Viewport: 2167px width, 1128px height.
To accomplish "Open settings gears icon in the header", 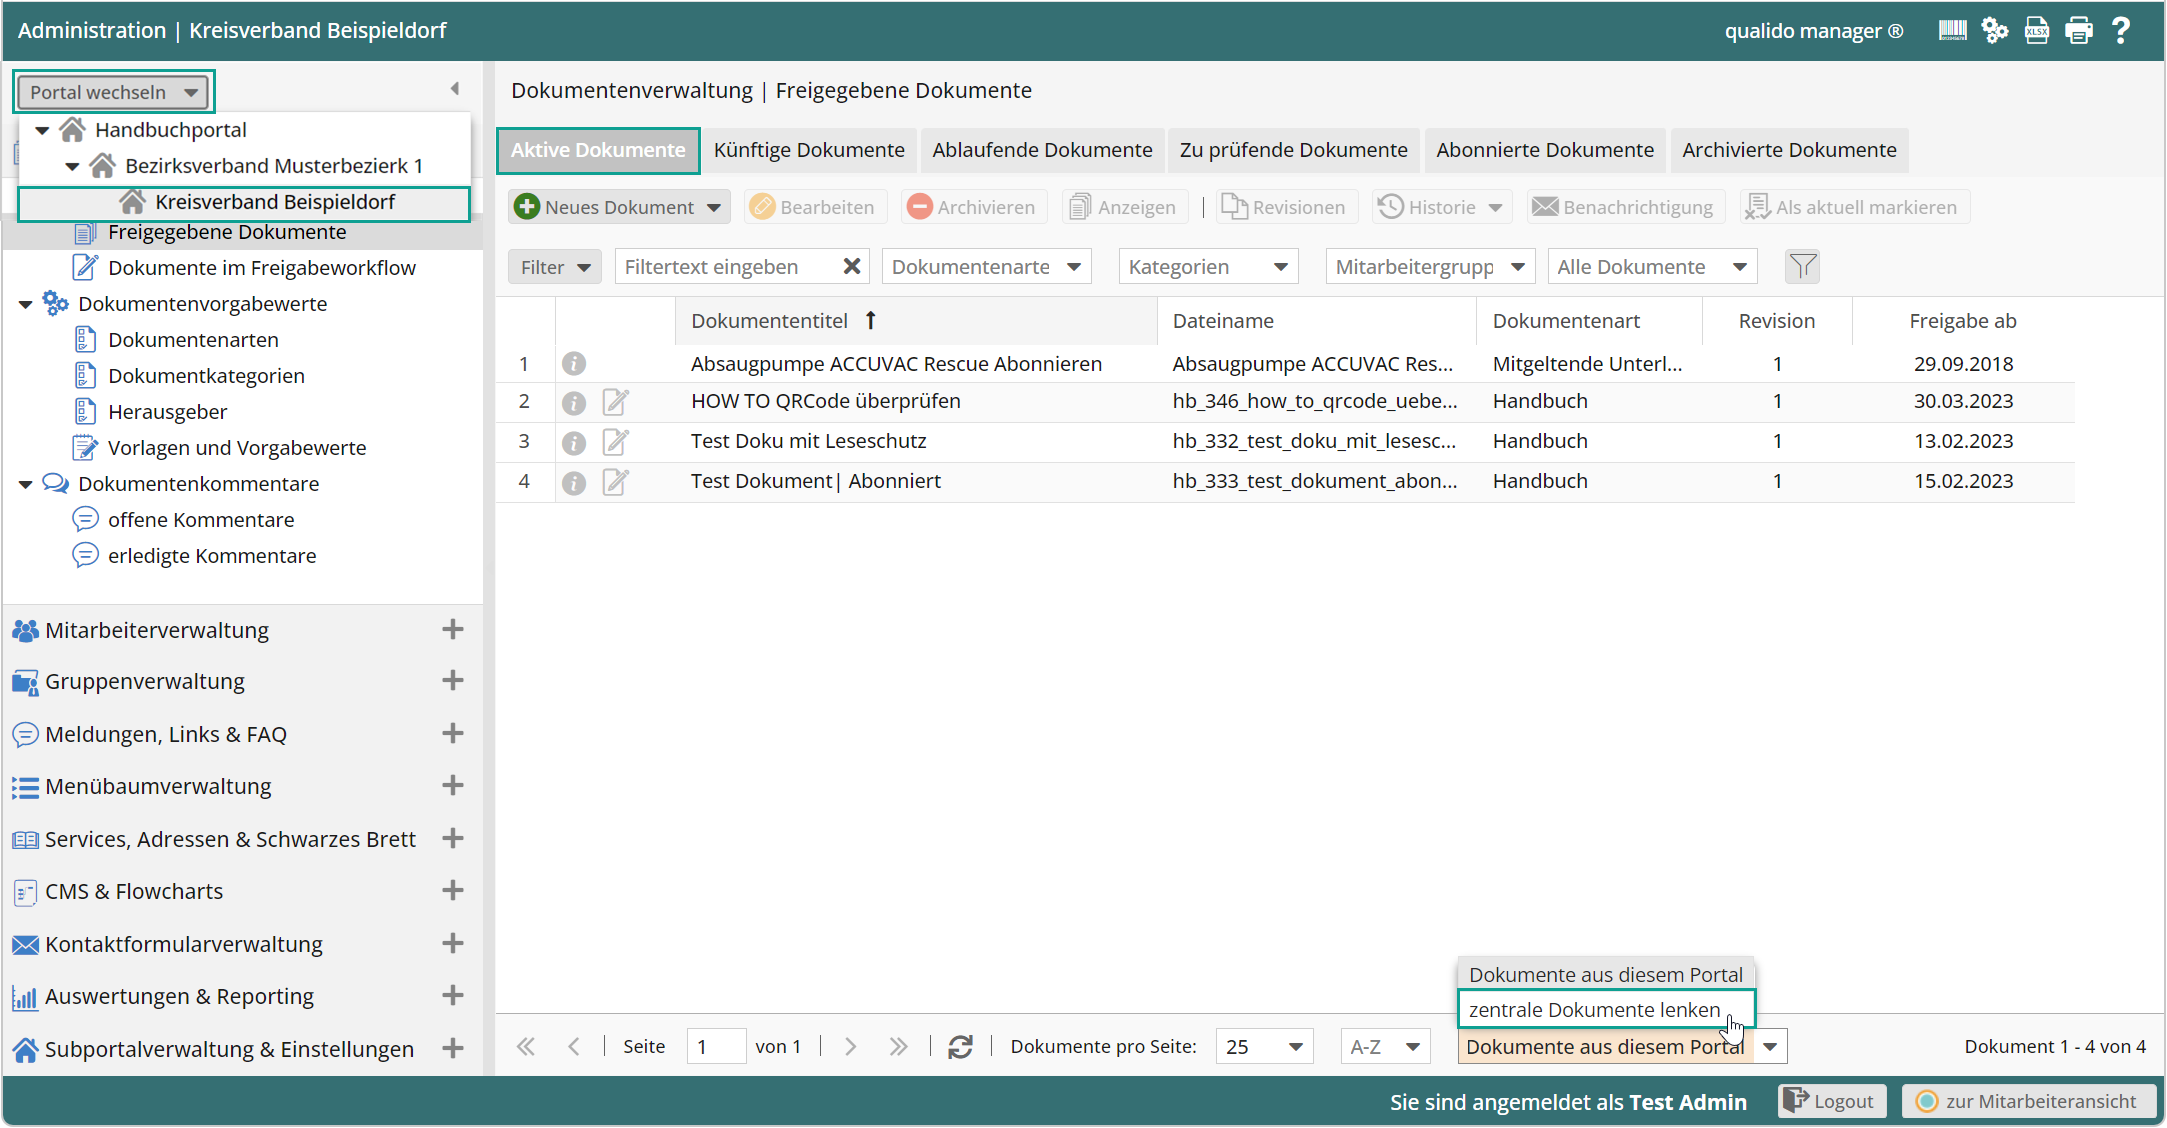I will 1995,31.
